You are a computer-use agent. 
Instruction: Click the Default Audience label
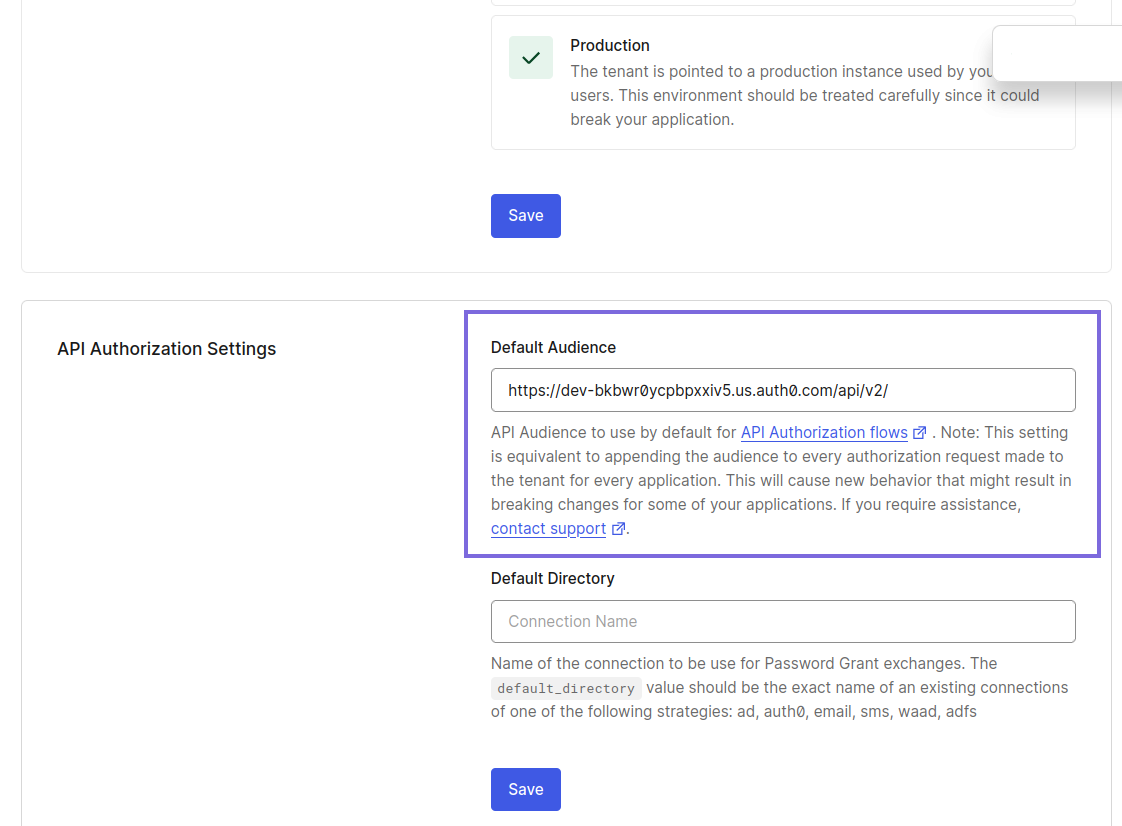[553, 347]
